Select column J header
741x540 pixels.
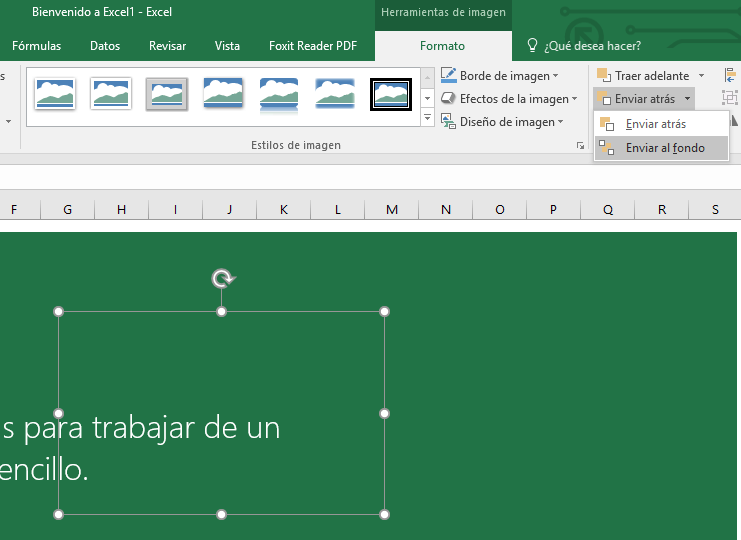pyautogui.click(x=230, y=209)
